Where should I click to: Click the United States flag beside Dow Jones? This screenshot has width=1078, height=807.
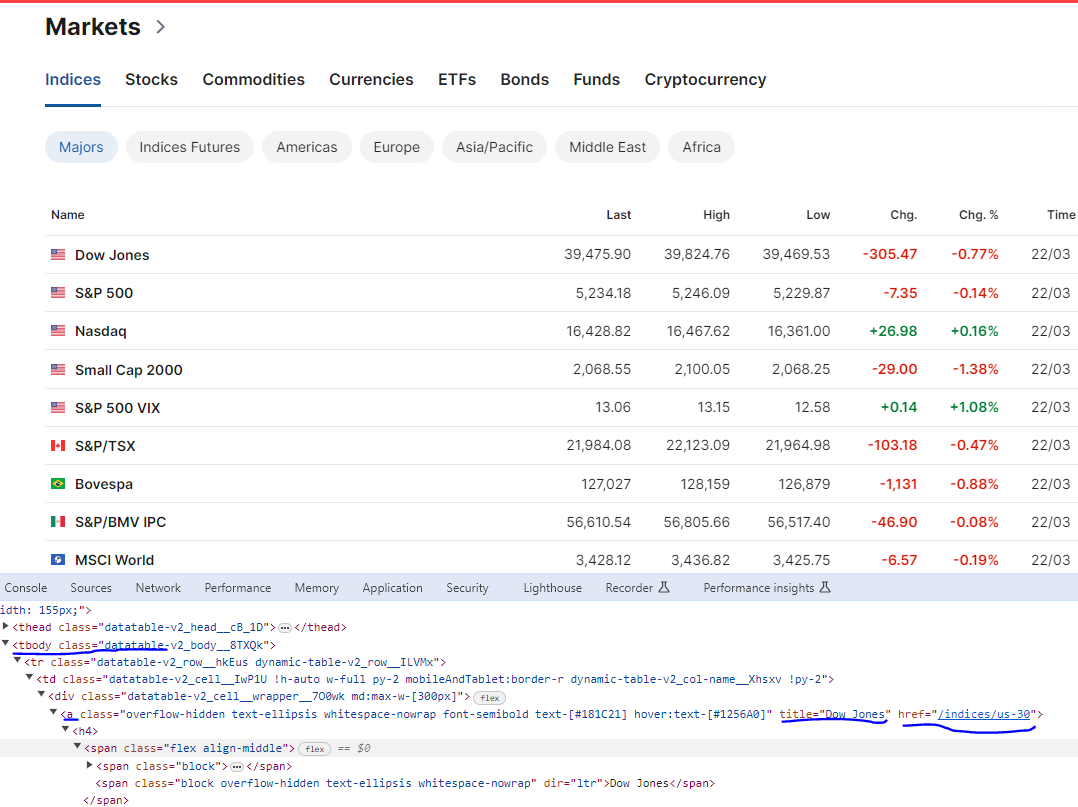(x=58, y=254)
